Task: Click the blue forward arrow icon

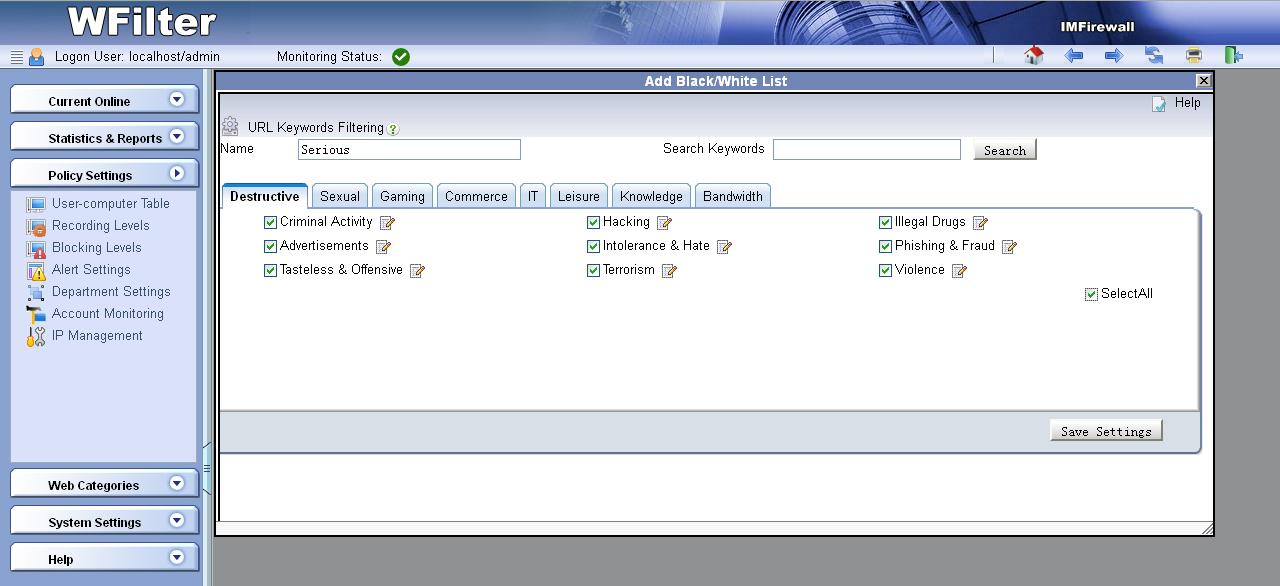Action: pos(1113,56)
